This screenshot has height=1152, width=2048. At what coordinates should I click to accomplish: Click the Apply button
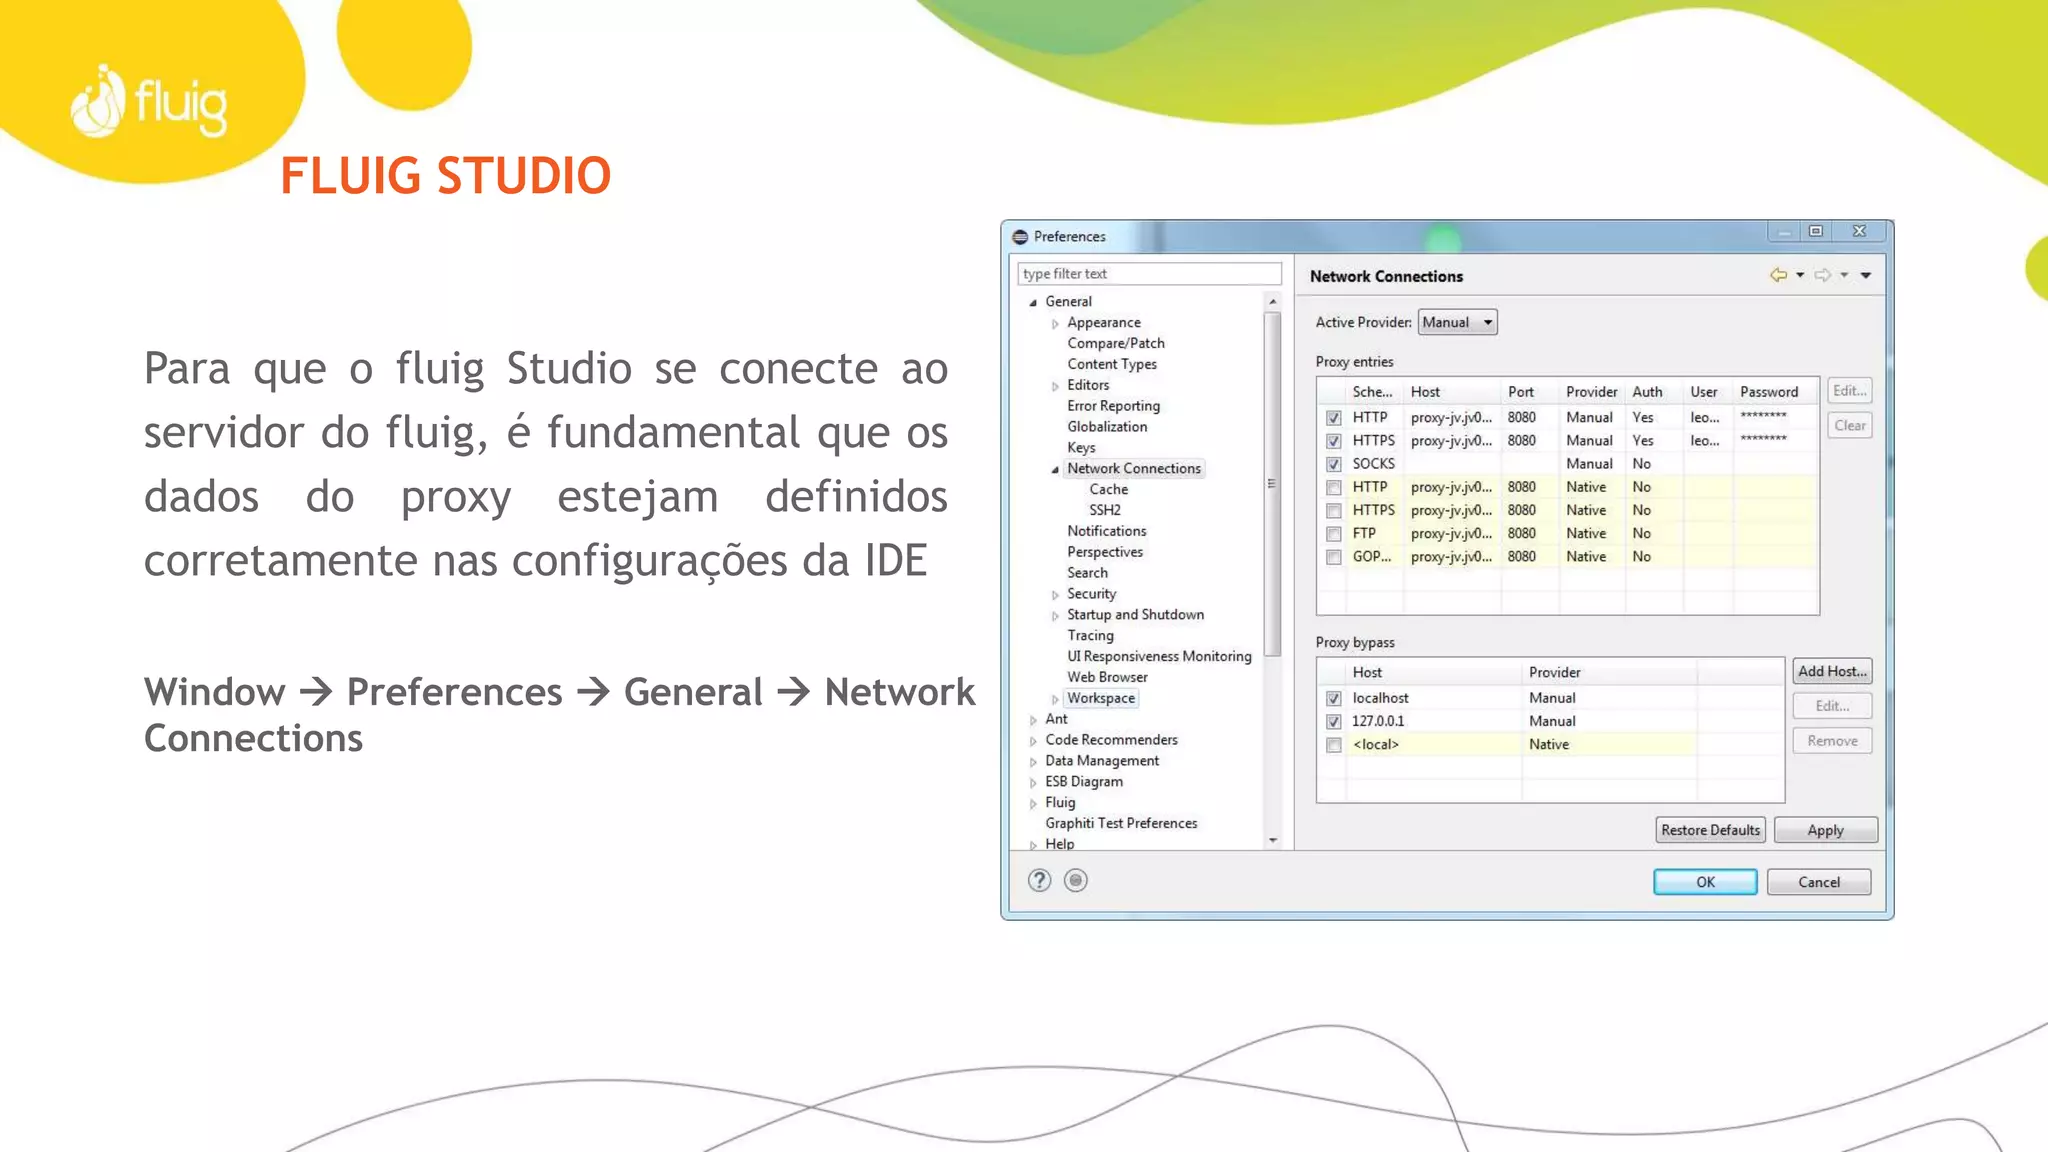coord(1825,830)
